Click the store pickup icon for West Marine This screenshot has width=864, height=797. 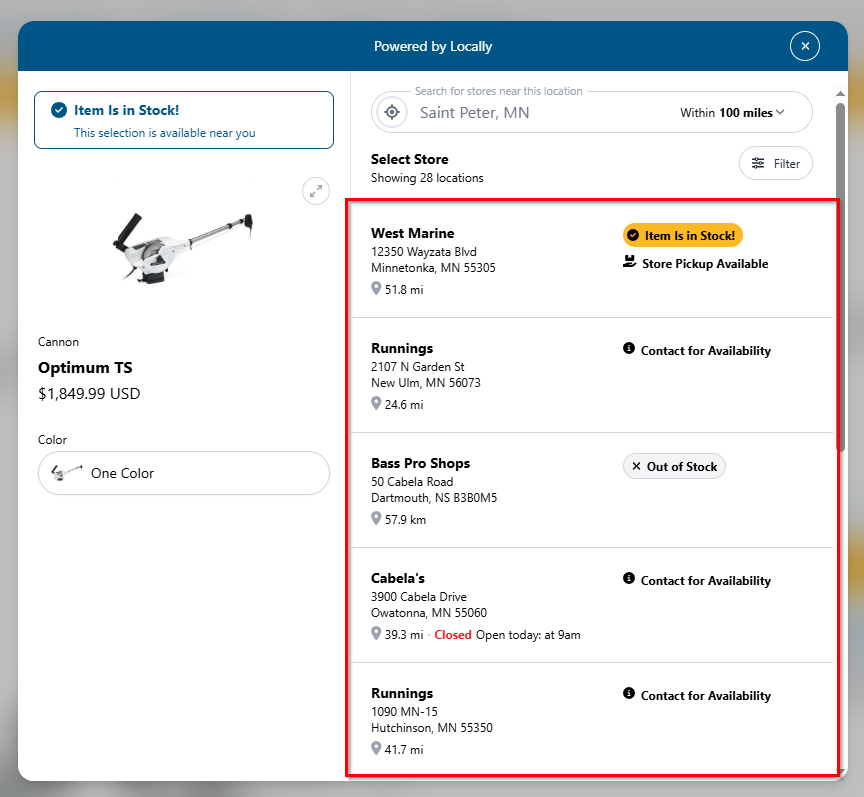629,264
